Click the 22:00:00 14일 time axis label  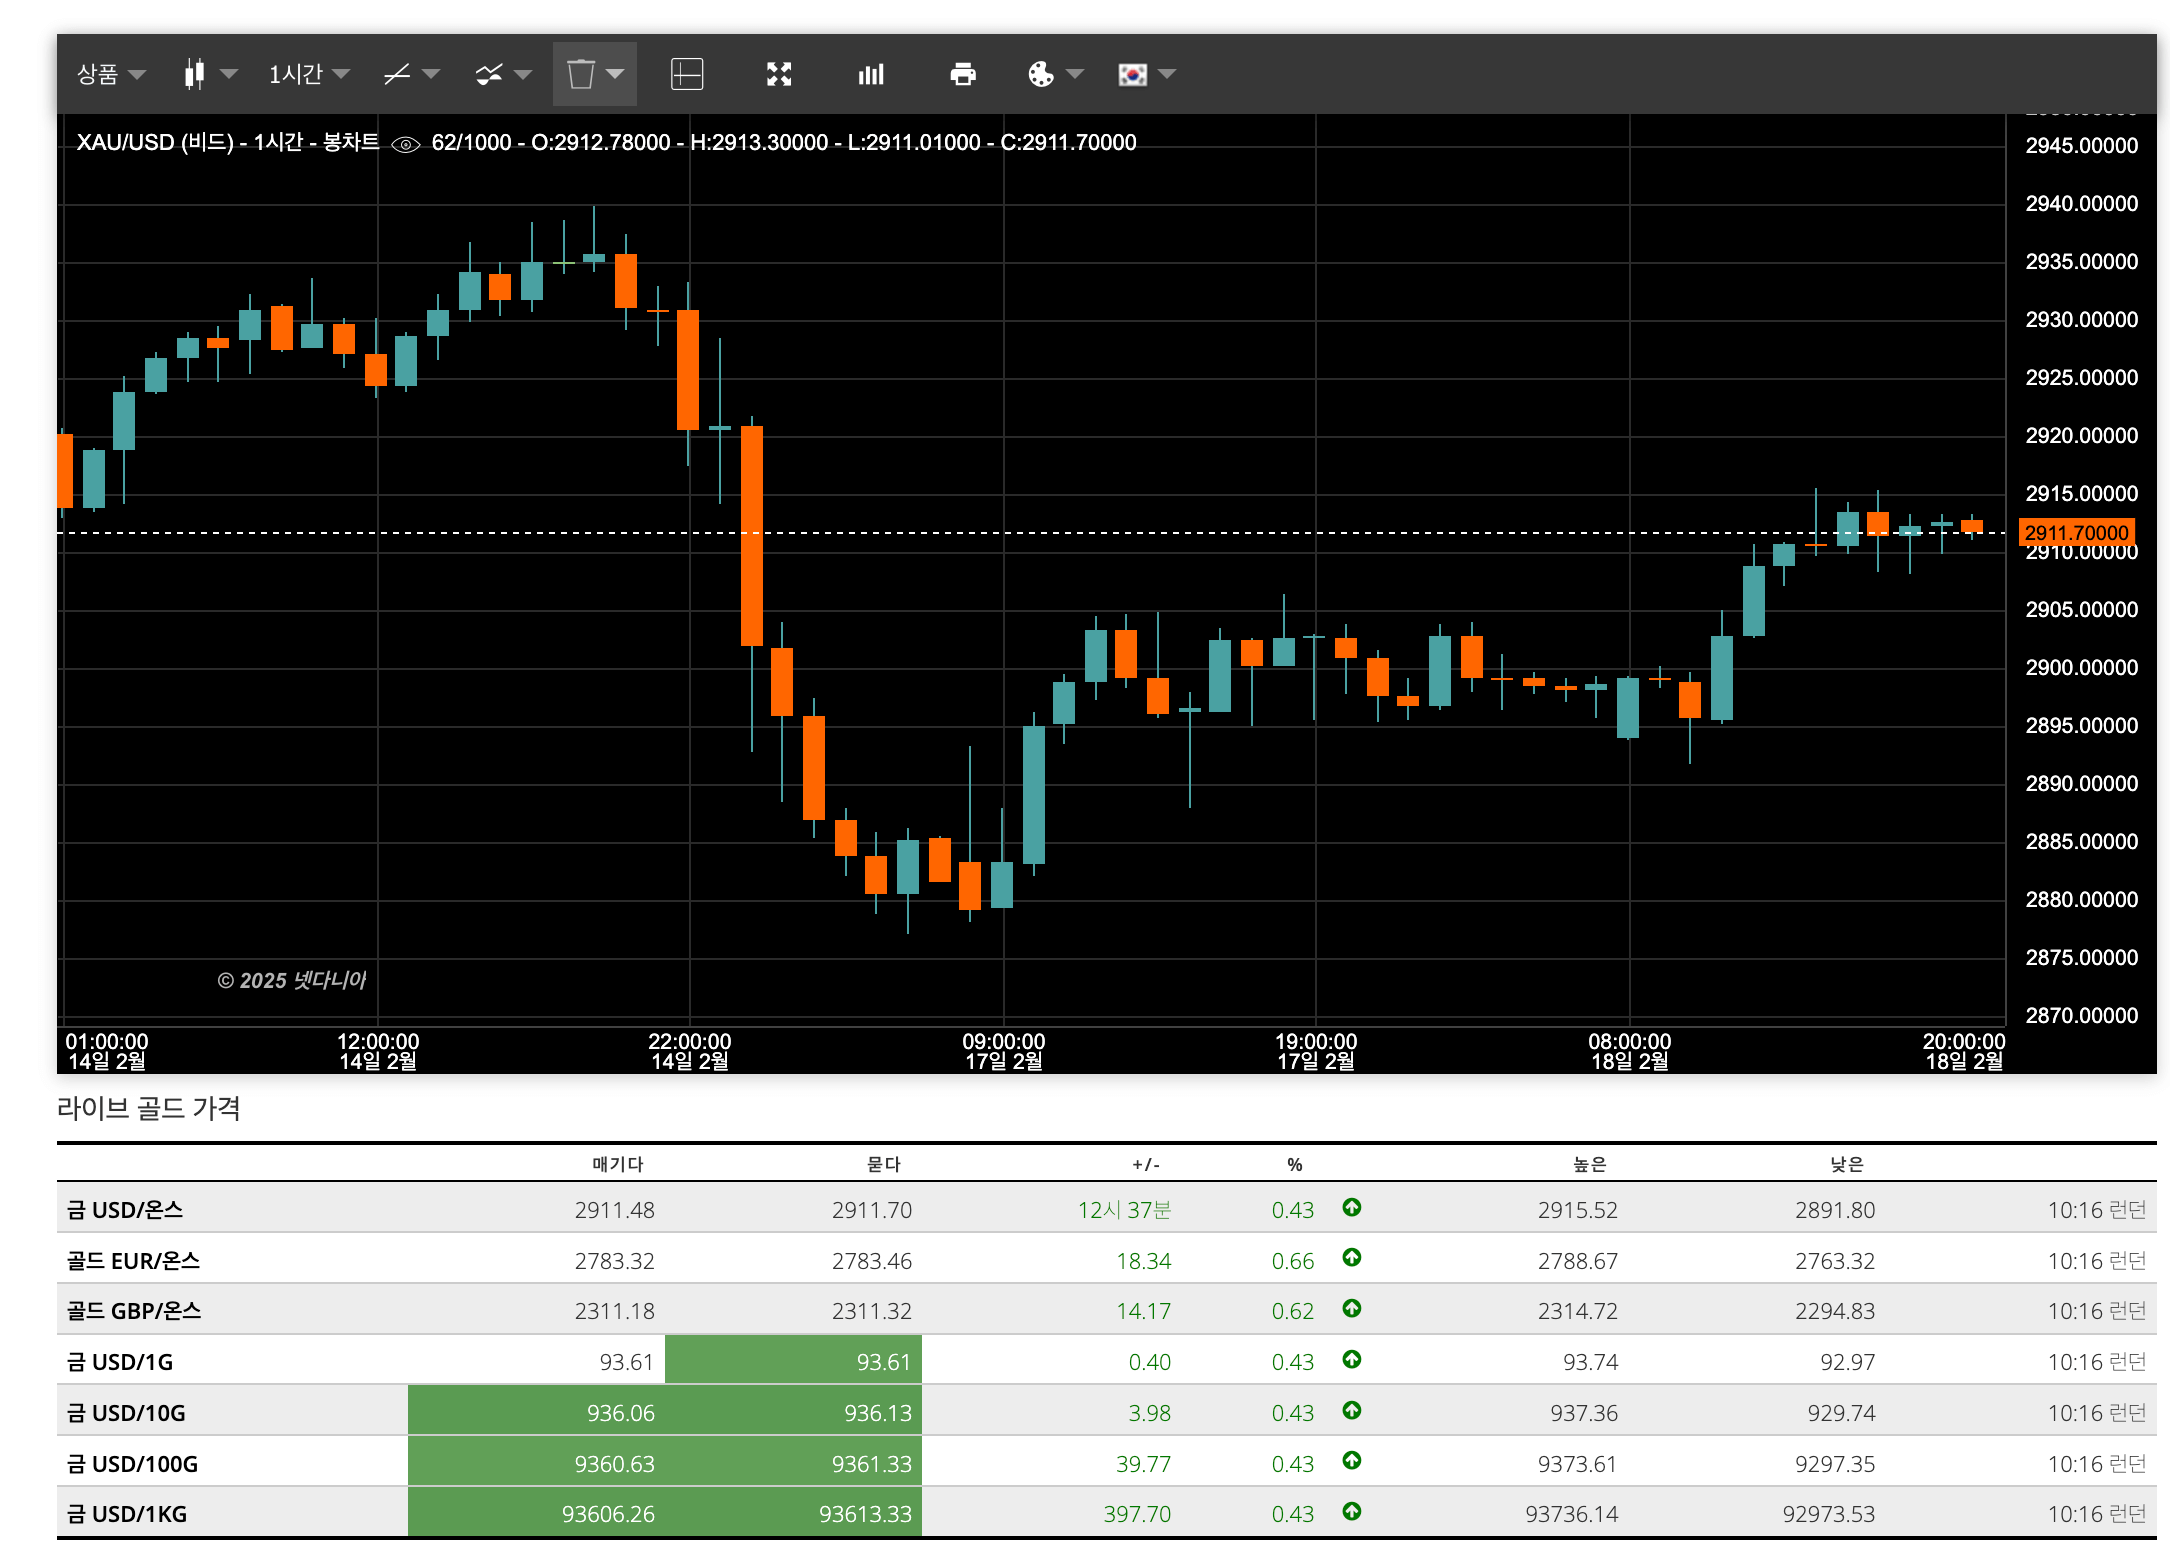[690, 1051]
